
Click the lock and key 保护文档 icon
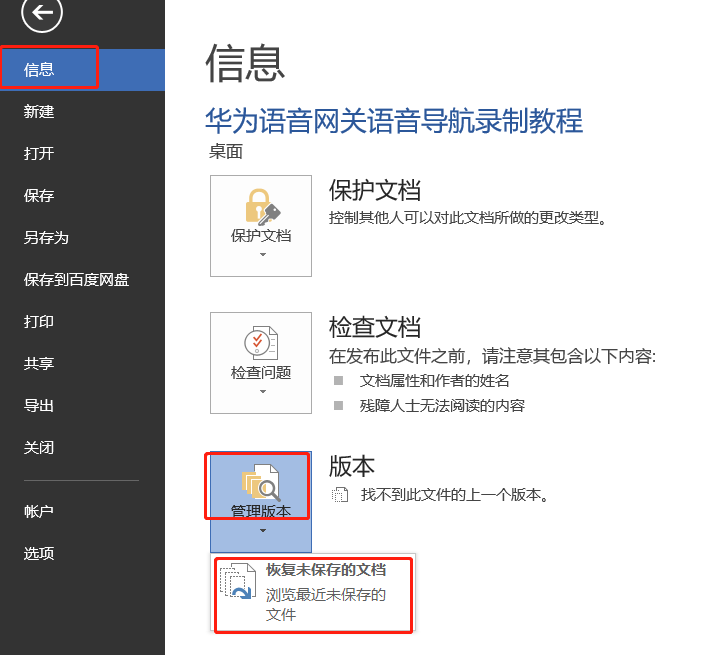[x=262, y=207]
